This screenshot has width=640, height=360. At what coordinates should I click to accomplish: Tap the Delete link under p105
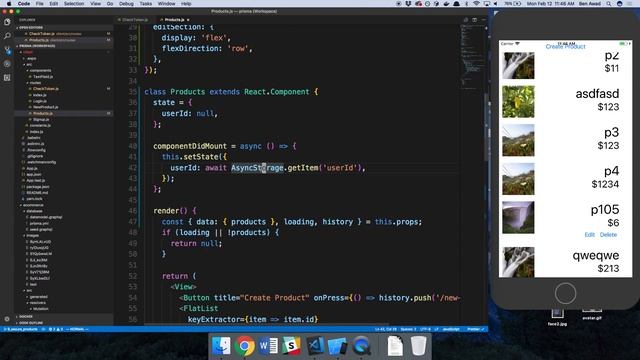point(608,235)
